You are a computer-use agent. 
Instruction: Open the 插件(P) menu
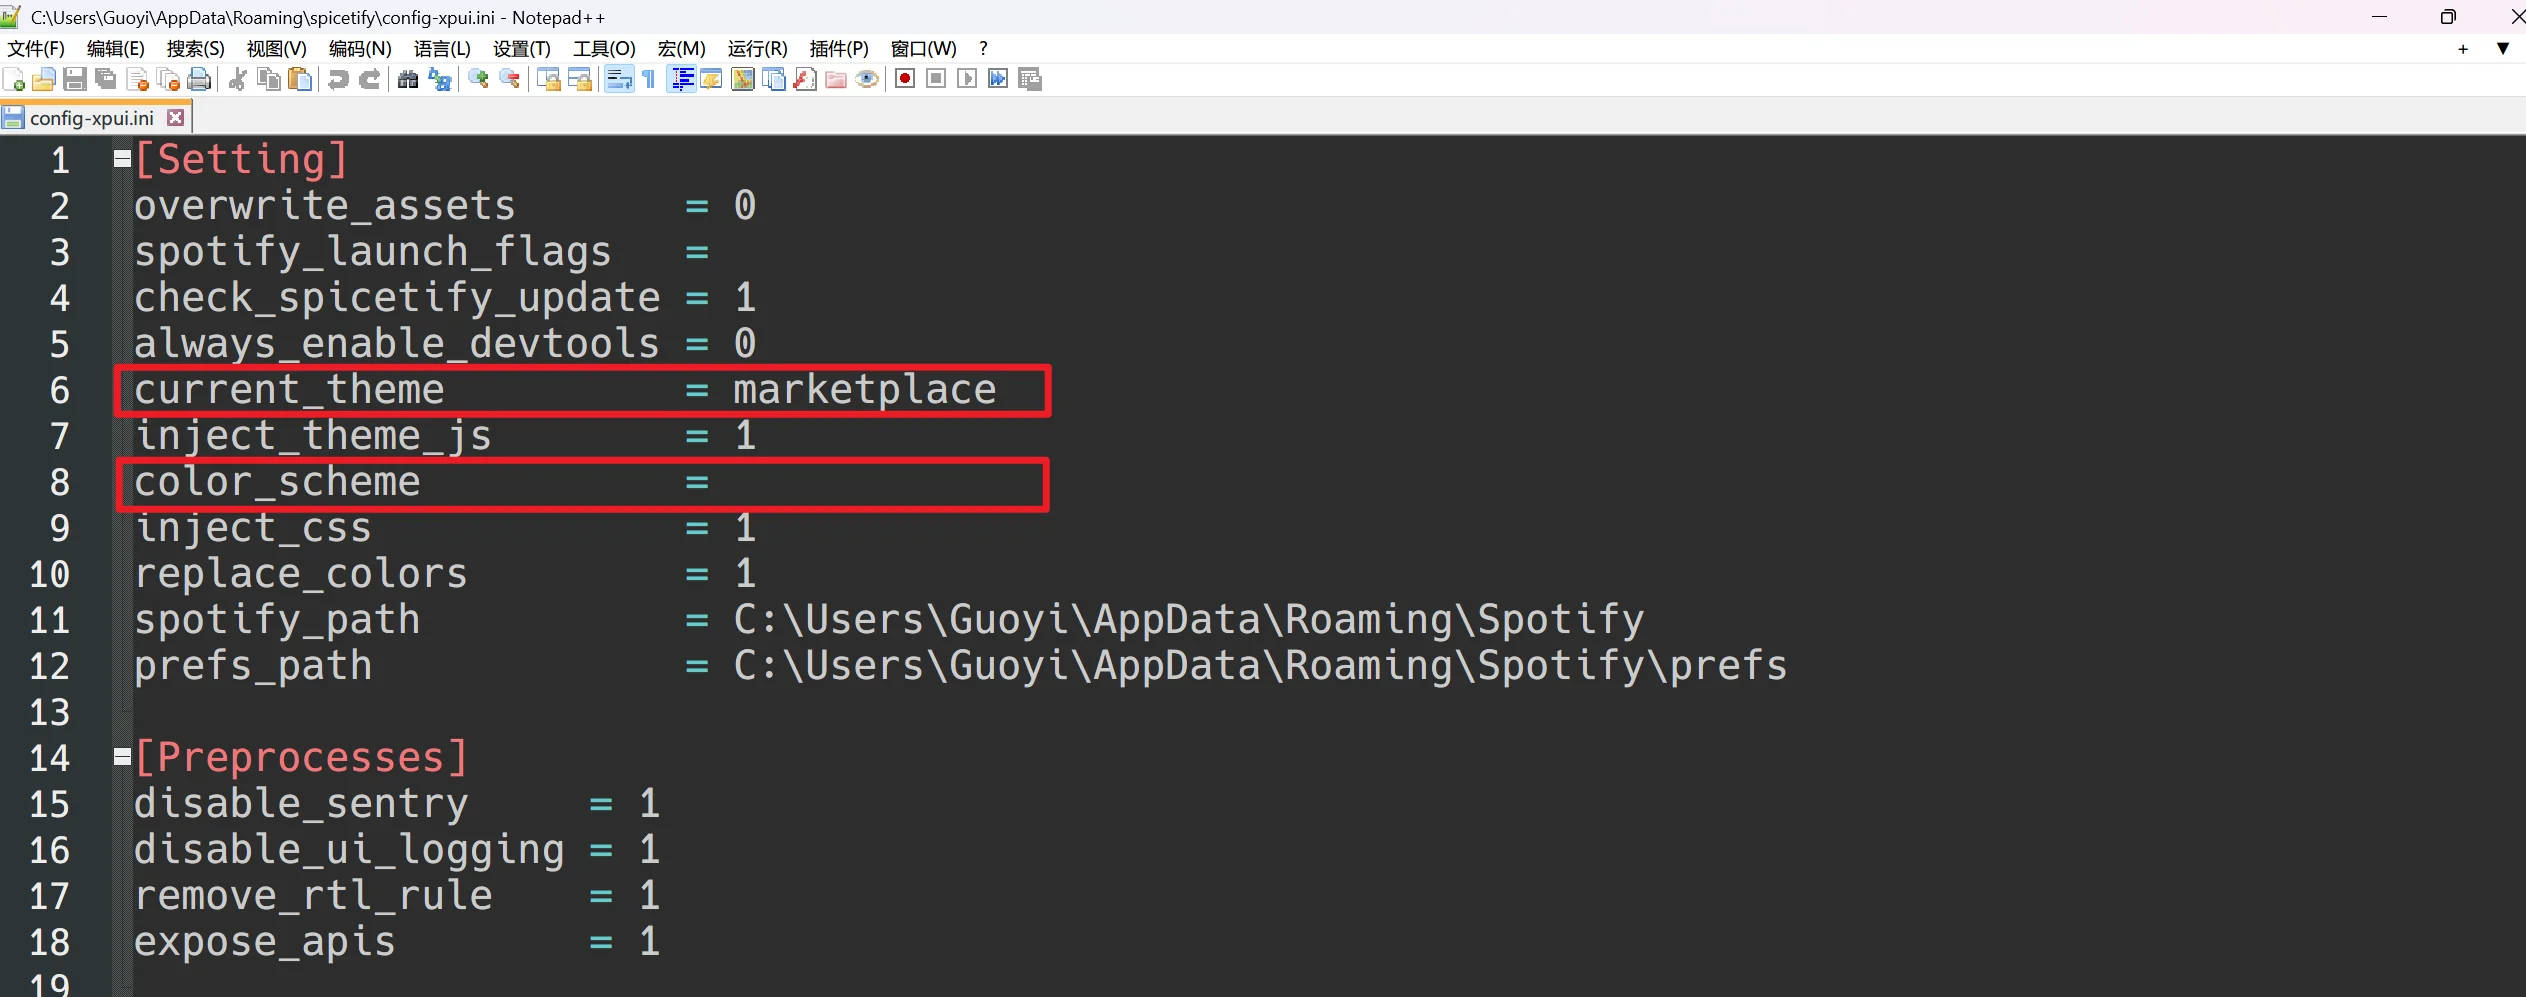[839, 49]
